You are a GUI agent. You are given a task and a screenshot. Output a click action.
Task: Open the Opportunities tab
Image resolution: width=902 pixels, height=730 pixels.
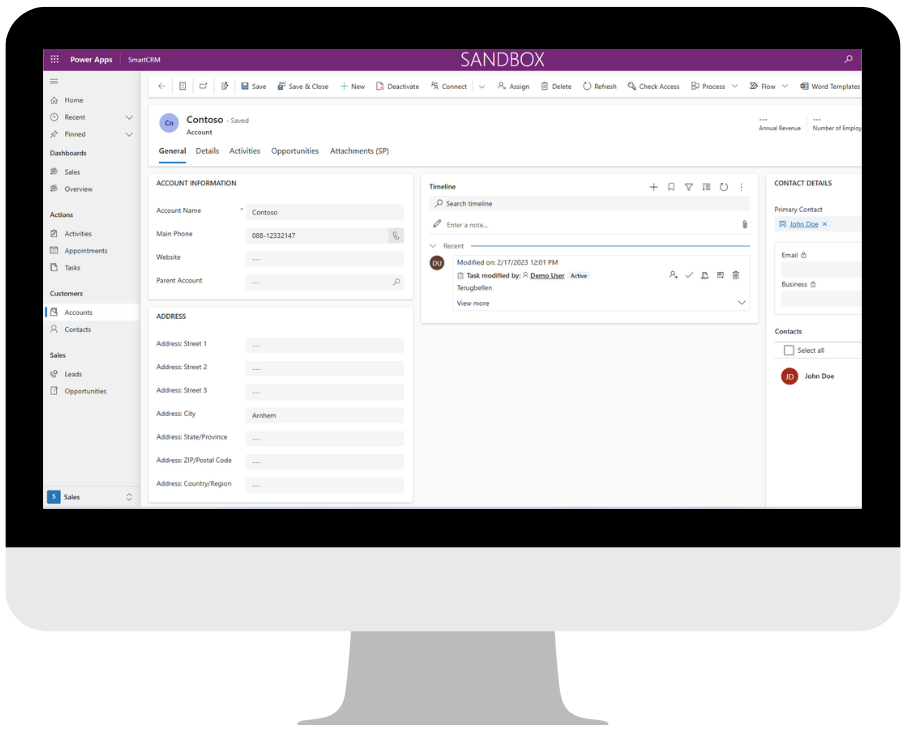click(x=294, y=151)
